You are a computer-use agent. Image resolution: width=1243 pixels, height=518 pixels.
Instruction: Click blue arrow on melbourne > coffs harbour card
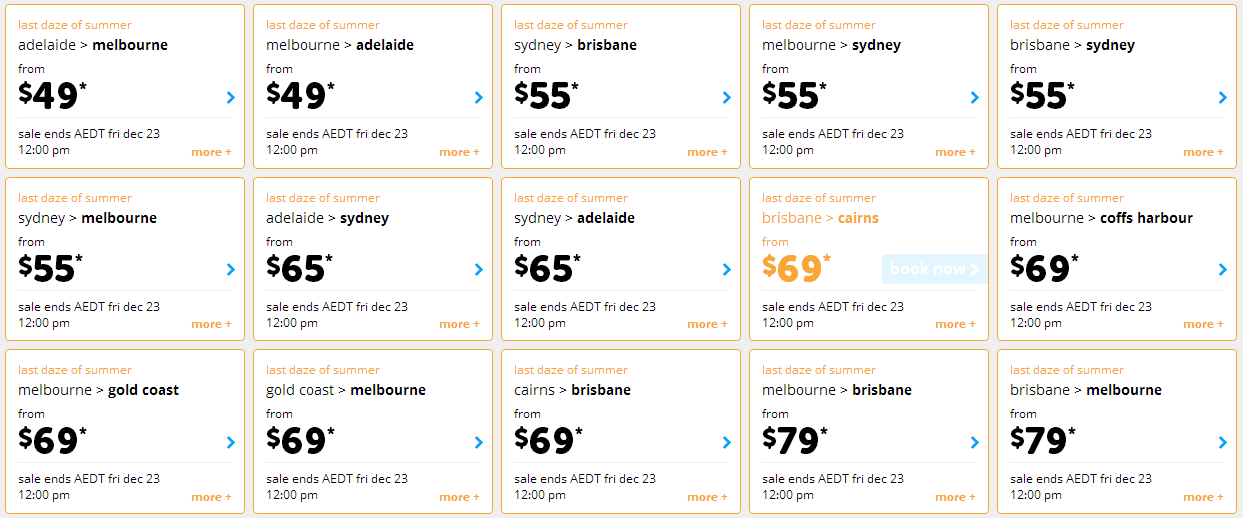pos(1223,269)
